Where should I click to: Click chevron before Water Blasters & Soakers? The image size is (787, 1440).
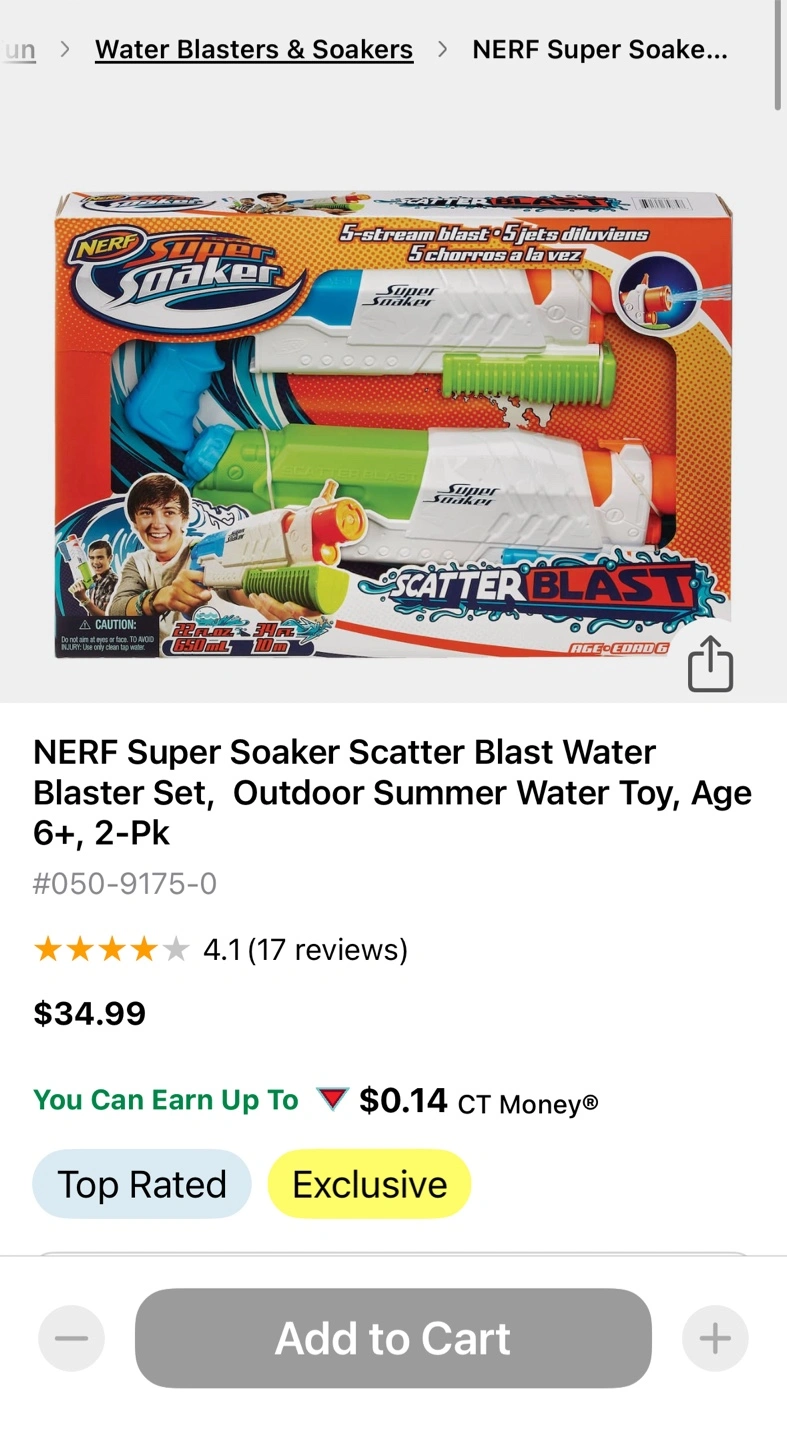[x=65, y=49]
